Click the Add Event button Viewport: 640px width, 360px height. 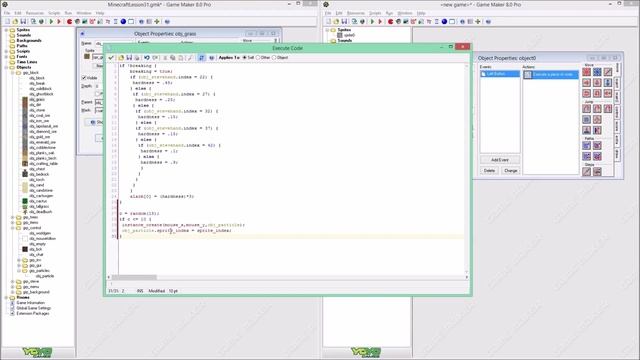click(x=500, y=160)
